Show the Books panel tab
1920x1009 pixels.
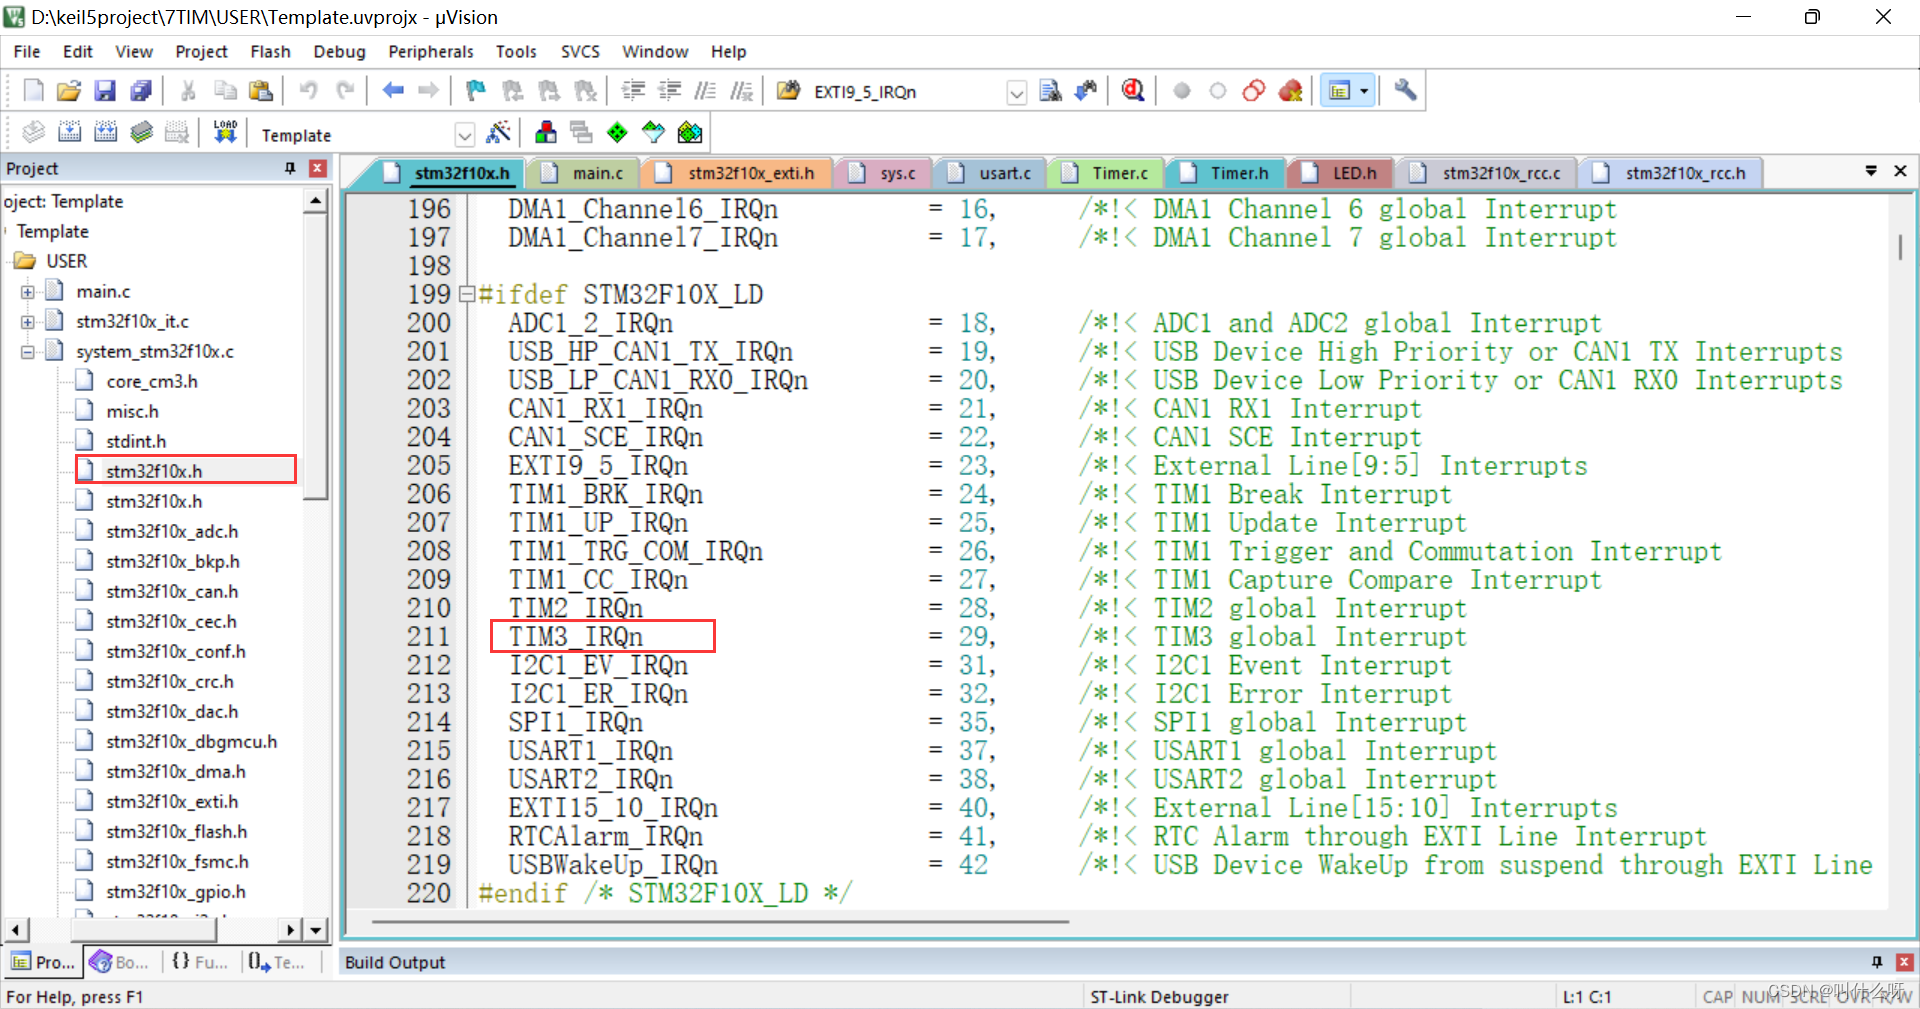click(x=120, y=962)
